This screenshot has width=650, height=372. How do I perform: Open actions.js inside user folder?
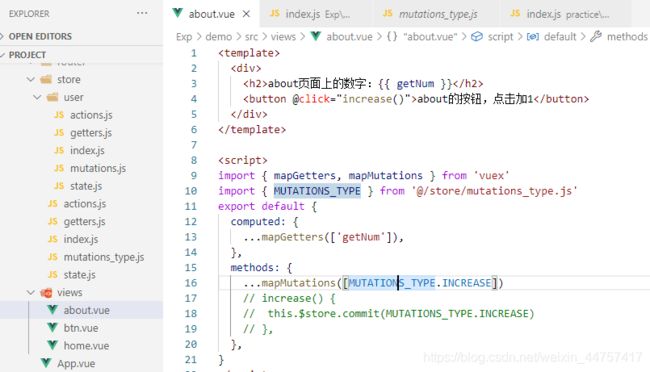pos(91,115)
